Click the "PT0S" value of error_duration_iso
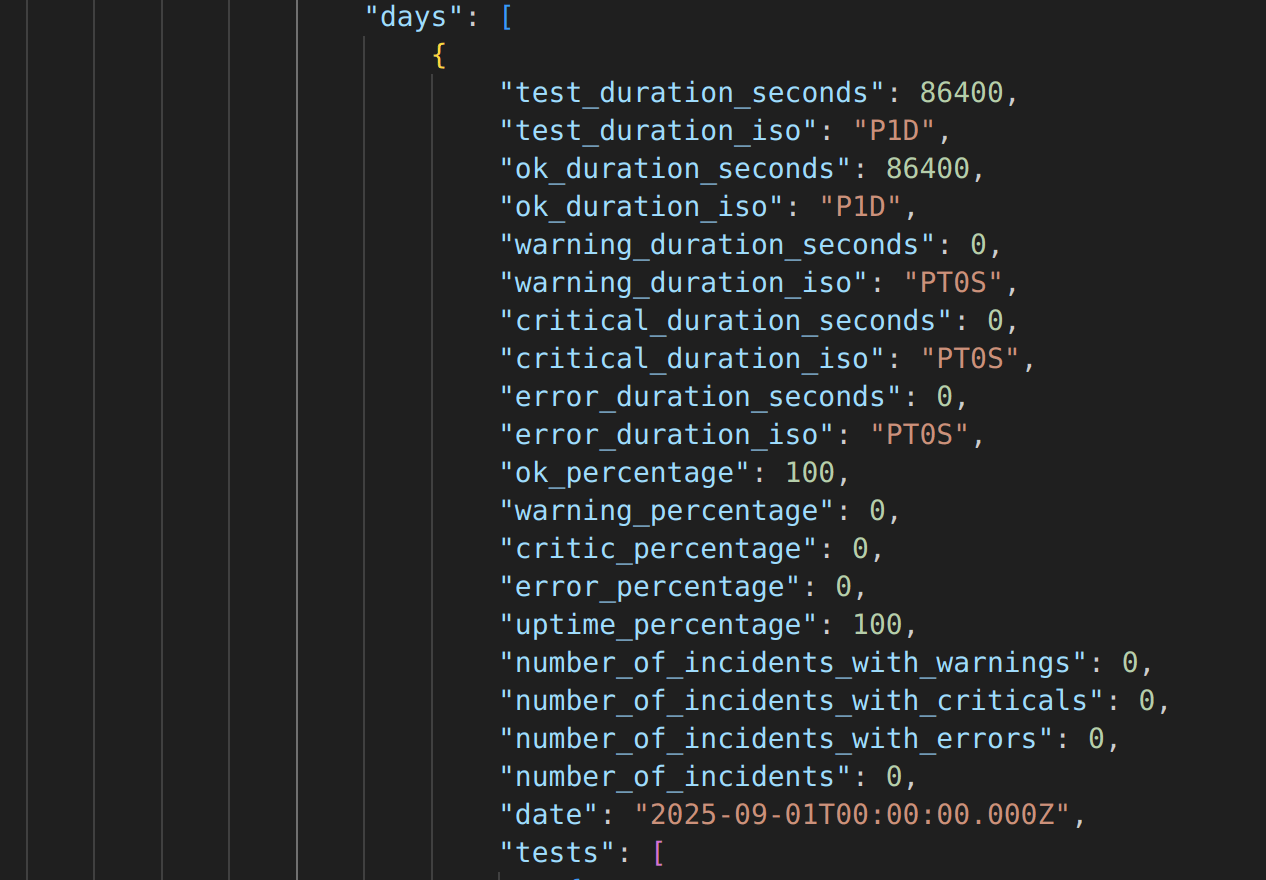1266x880 pixels. pos(920,435)
